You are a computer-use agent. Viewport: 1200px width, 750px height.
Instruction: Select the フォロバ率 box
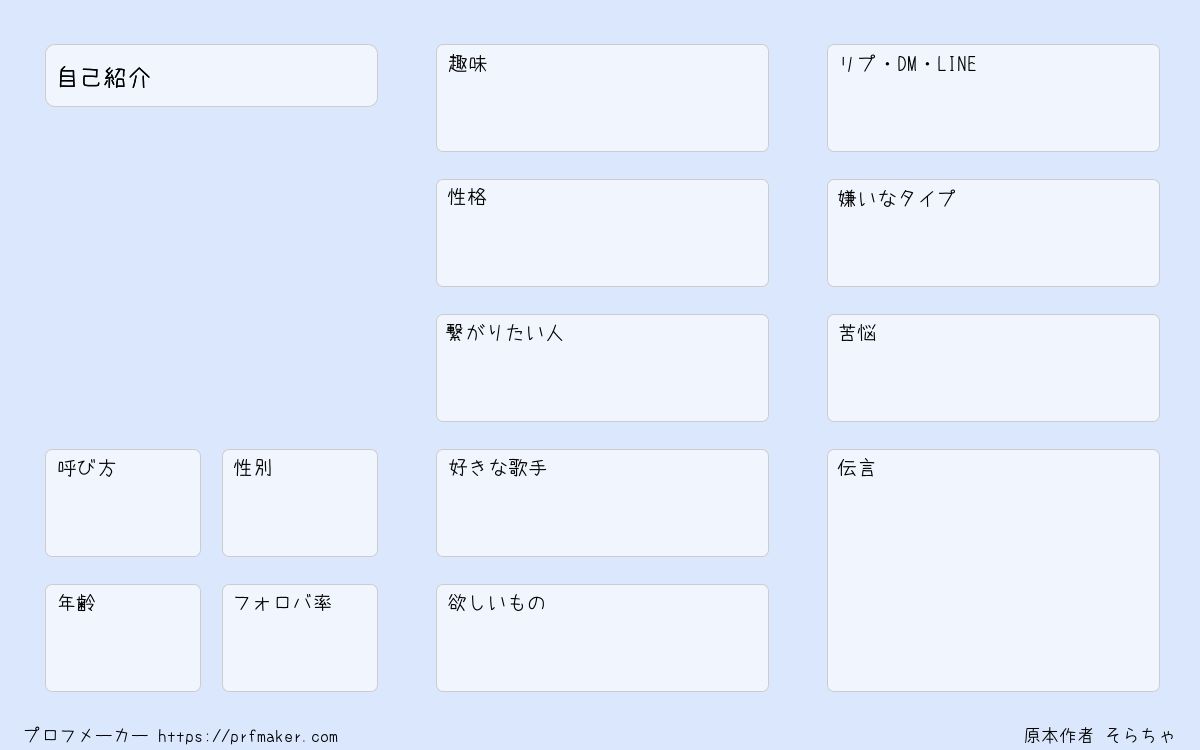pyautogui.click(x=300, y=638)
